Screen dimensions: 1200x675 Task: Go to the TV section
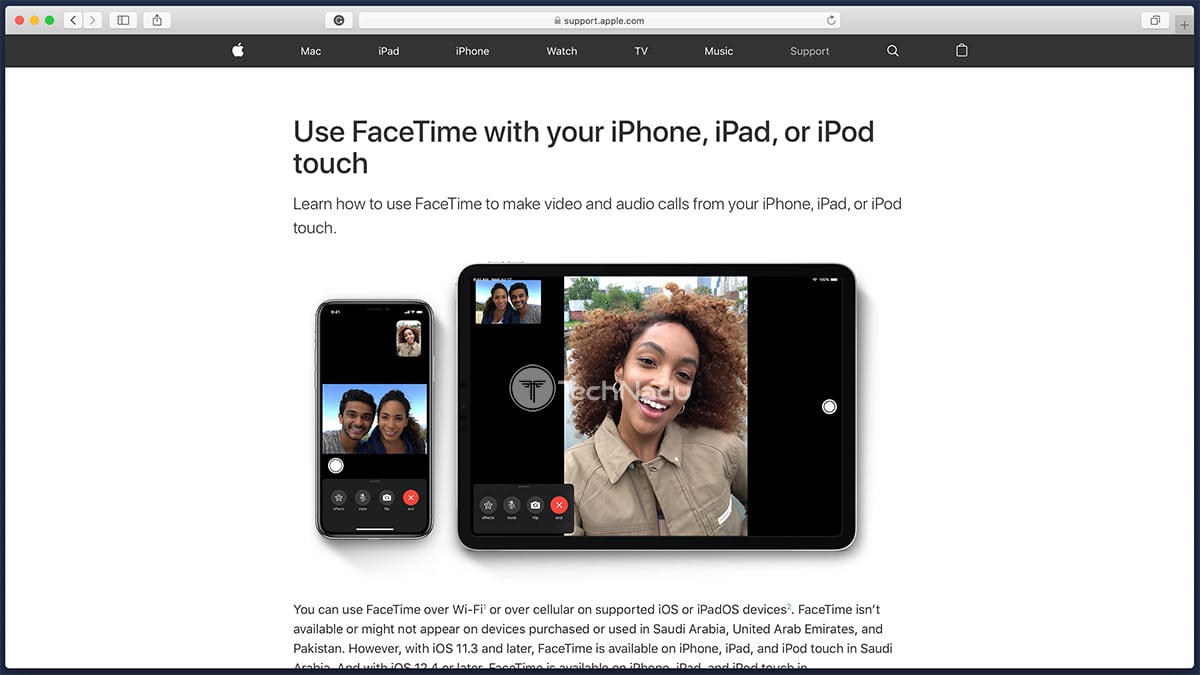pos(641,51)
